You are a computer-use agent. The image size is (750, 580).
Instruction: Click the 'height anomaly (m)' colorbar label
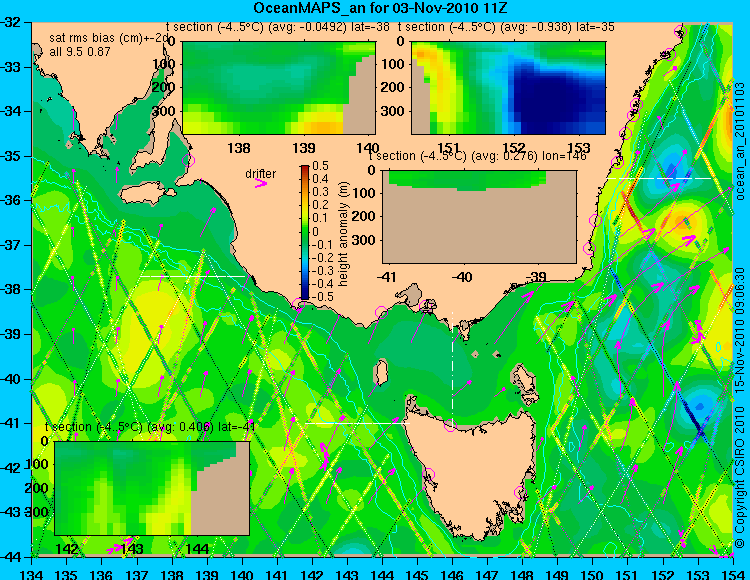click(x=344, y=234)
